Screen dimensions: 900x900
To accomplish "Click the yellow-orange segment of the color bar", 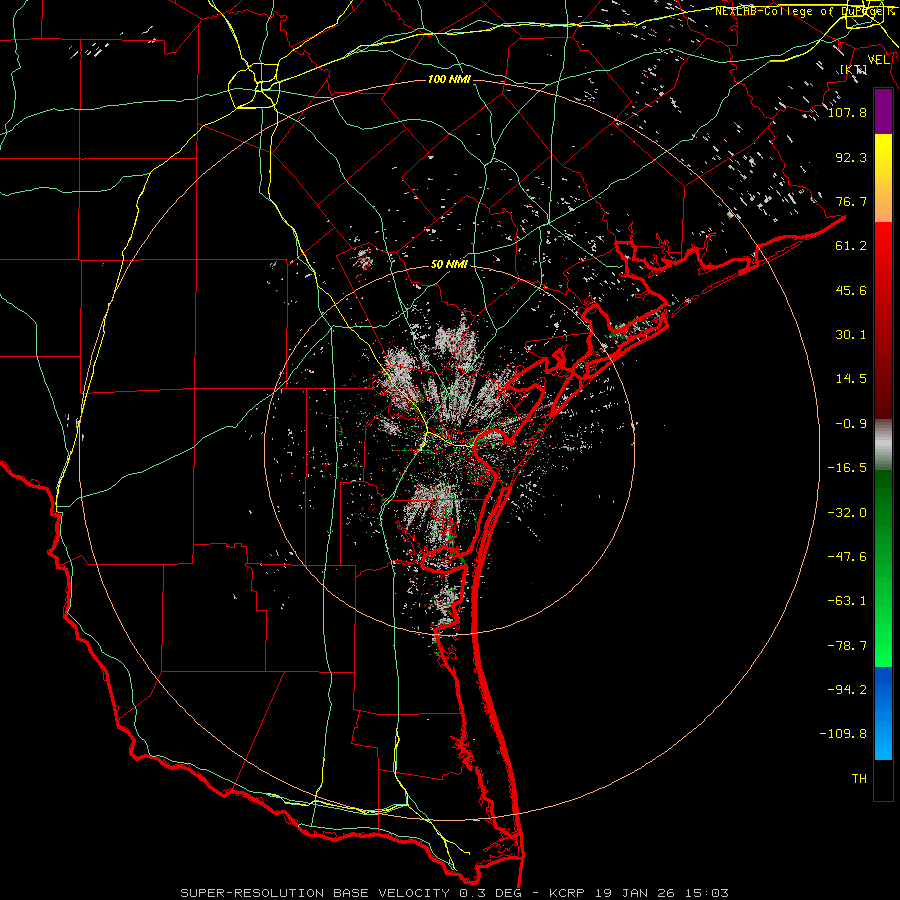I will [x=883, y=178].
